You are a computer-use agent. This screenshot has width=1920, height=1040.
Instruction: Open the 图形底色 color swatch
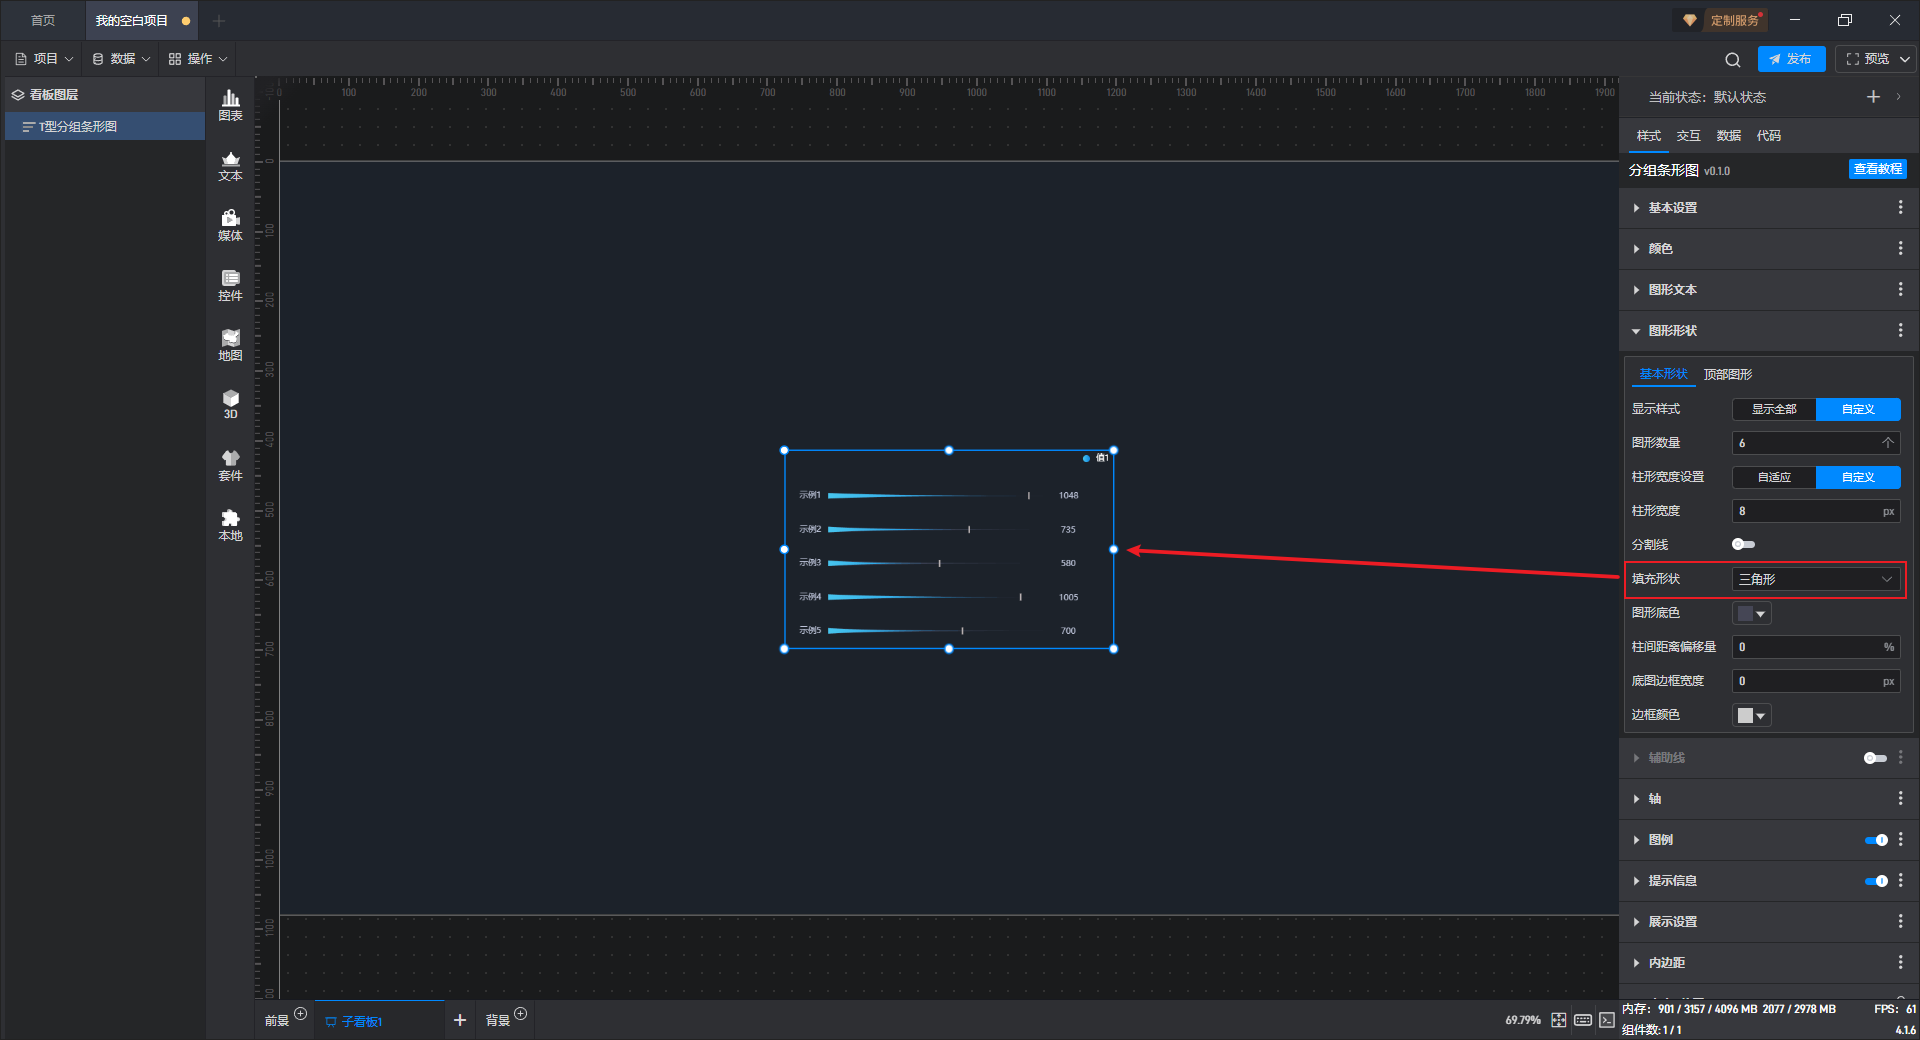click(x=1752, y=613)
